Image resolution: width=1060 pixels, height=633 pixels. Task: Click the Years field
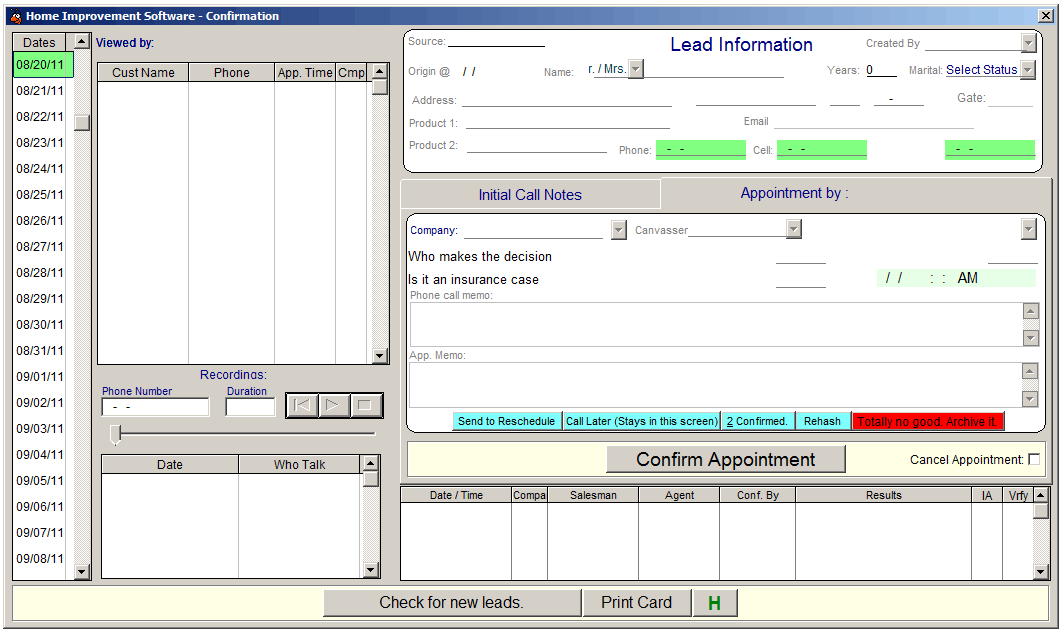pos(881,70)
